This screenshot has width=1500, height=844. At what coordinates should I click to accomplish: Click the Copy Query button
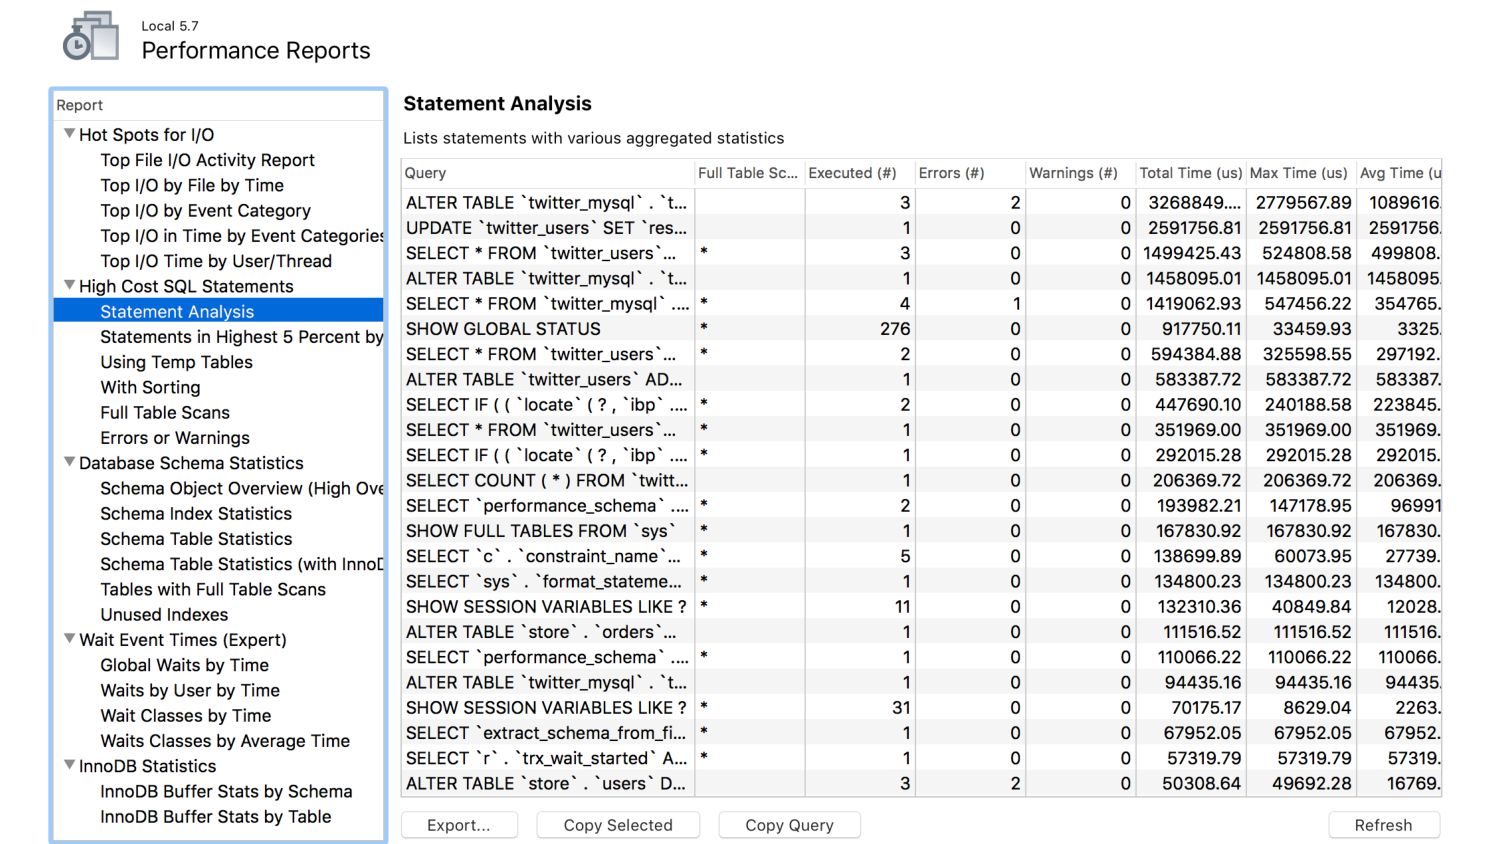point(789,825)
